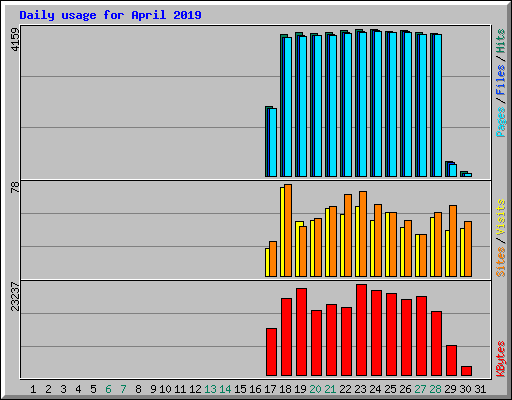The height and width of the screenshot is (400, 512).
Task: Click day 25 on the x-axis
Action: click(390, 389)
